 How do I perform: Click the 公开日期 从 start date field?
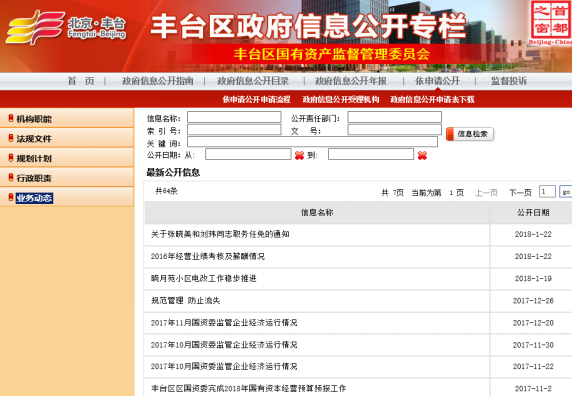point(248,154)
